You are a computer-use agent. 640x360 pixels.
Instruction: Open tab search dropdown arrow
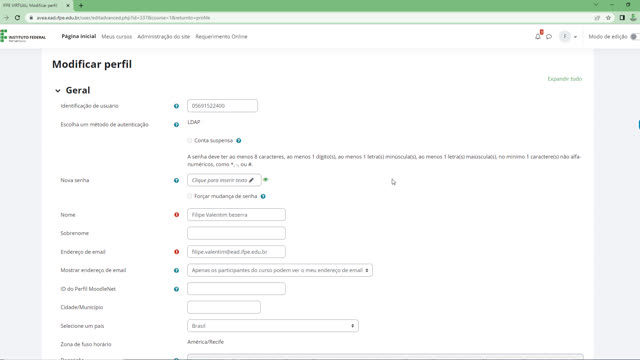[x=596, y=5]
